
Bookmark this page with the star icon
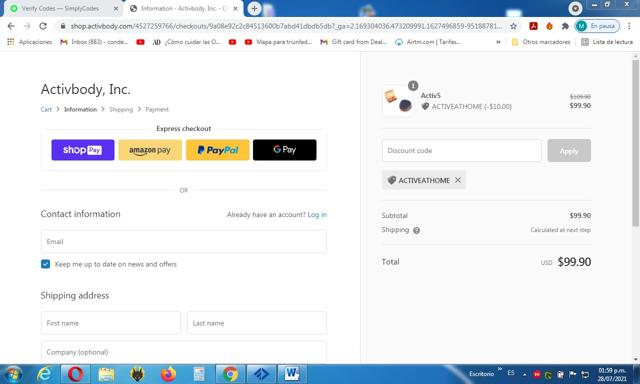coord(513,26)
